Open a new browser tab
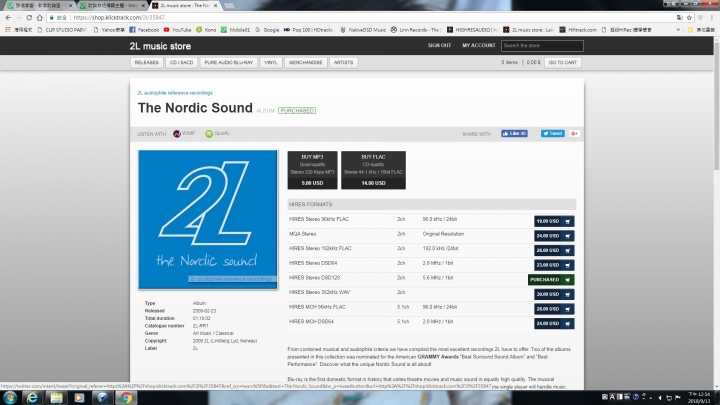Image resolution: width=720 pixels, height=405 pixels. pyautogui.click(x=229, y=6)
